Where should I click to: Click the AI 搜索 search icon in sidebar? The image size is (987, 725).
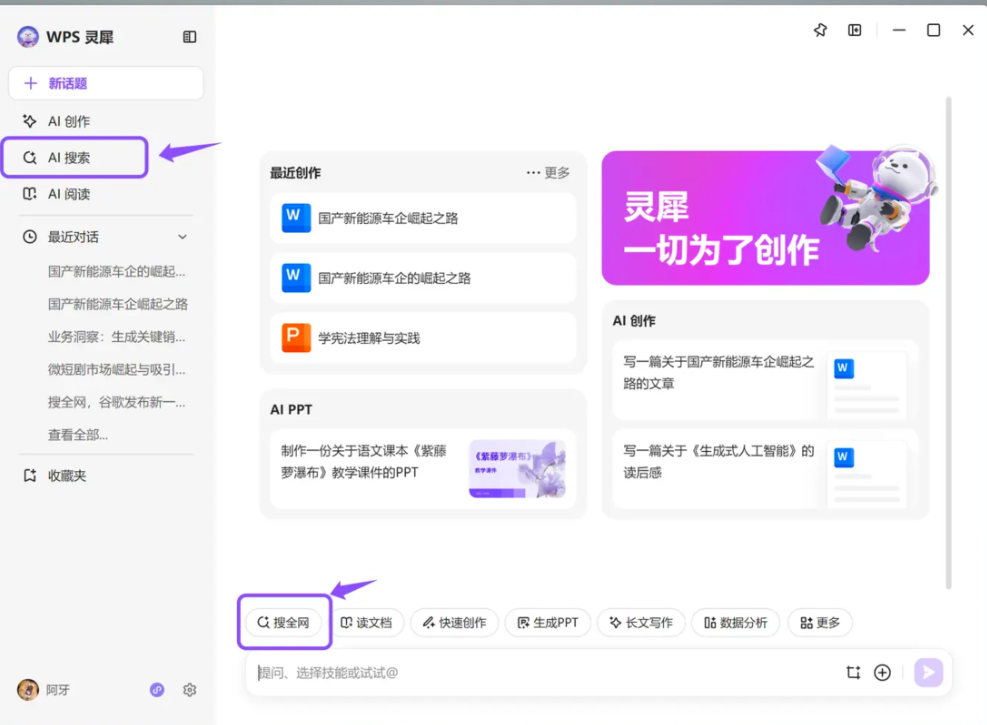click(x=30, y=157)
